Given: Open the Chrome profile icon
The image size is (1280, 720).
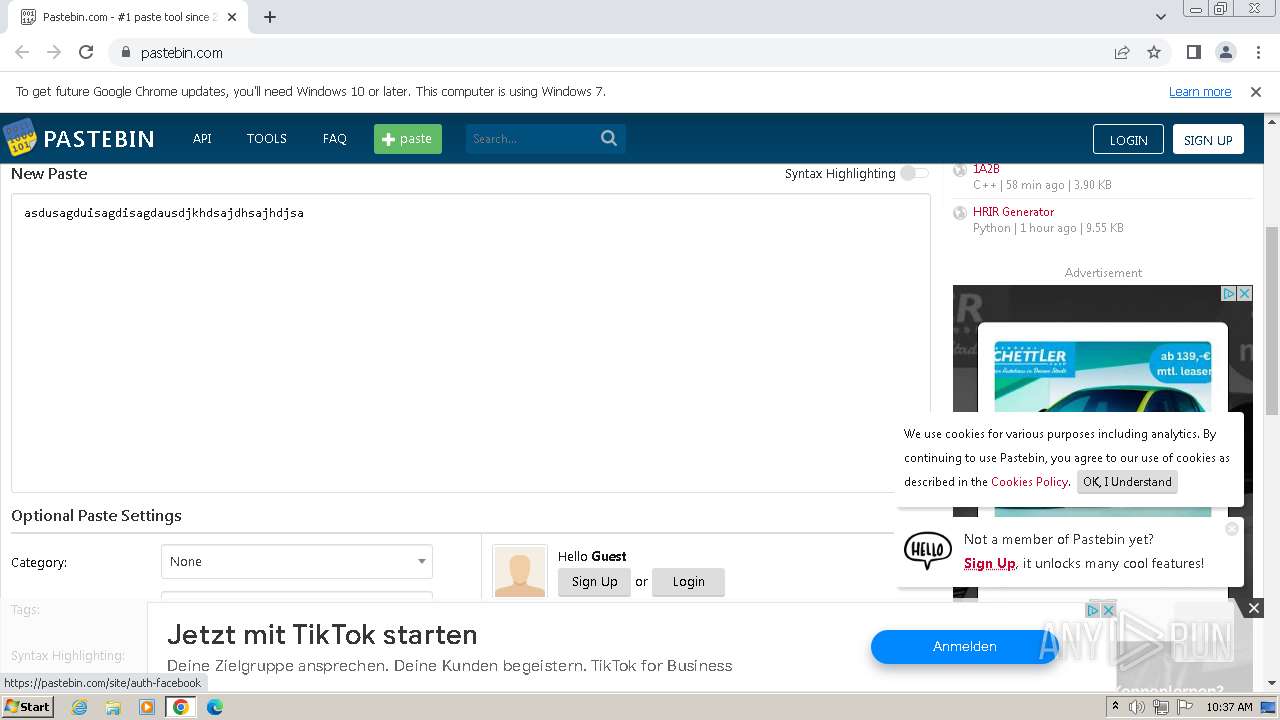Looking at the screenshot, I should [x=1226, y=52].
